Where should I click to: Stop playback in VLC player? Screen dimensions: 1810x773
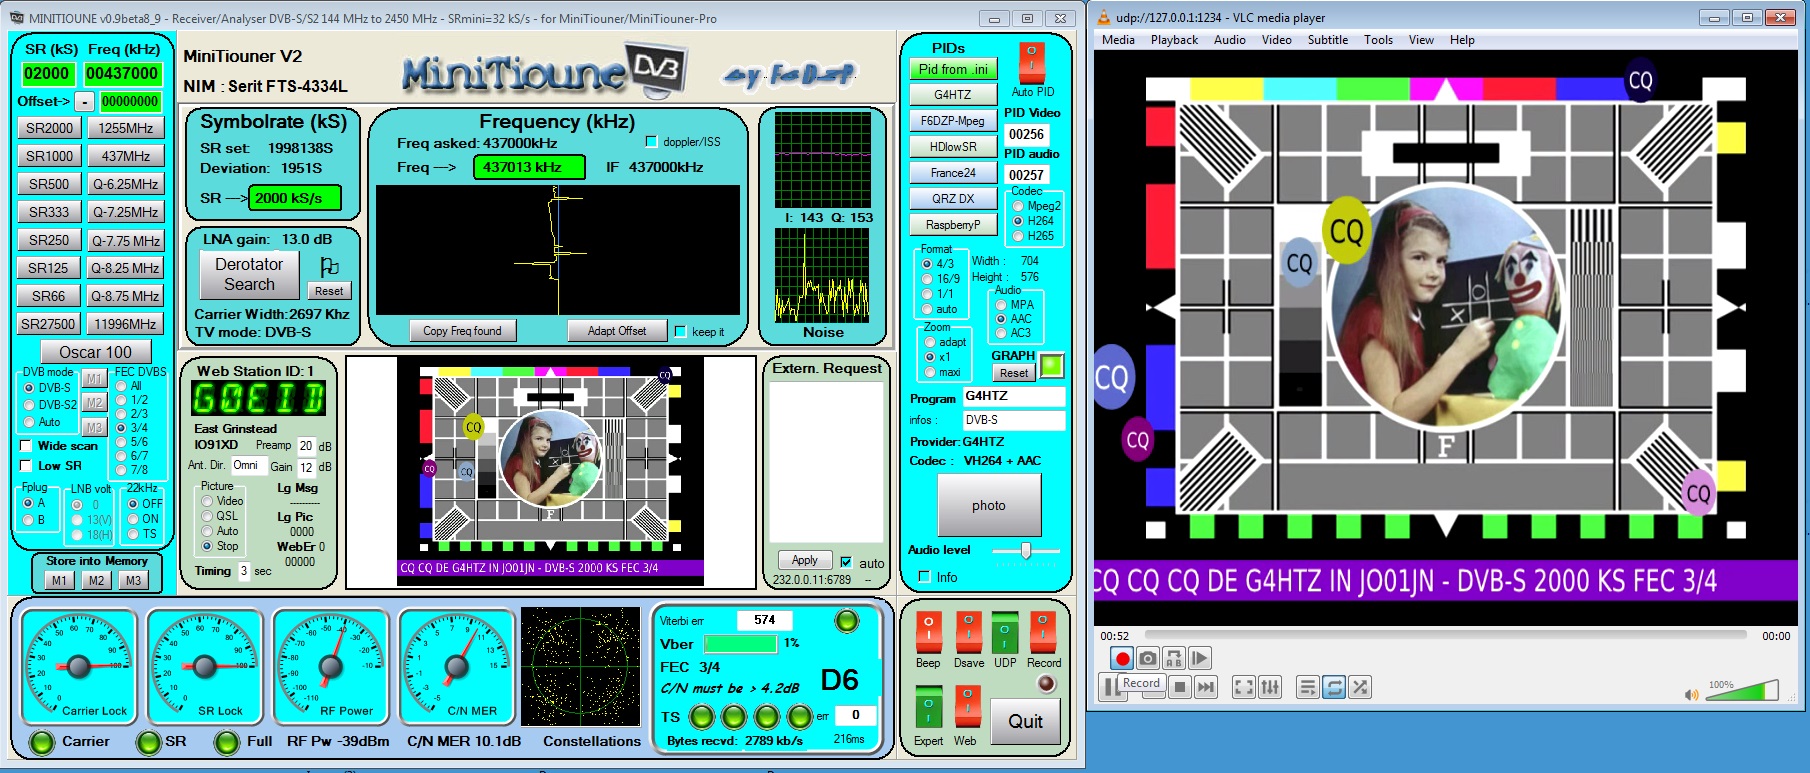[1180, 687]
